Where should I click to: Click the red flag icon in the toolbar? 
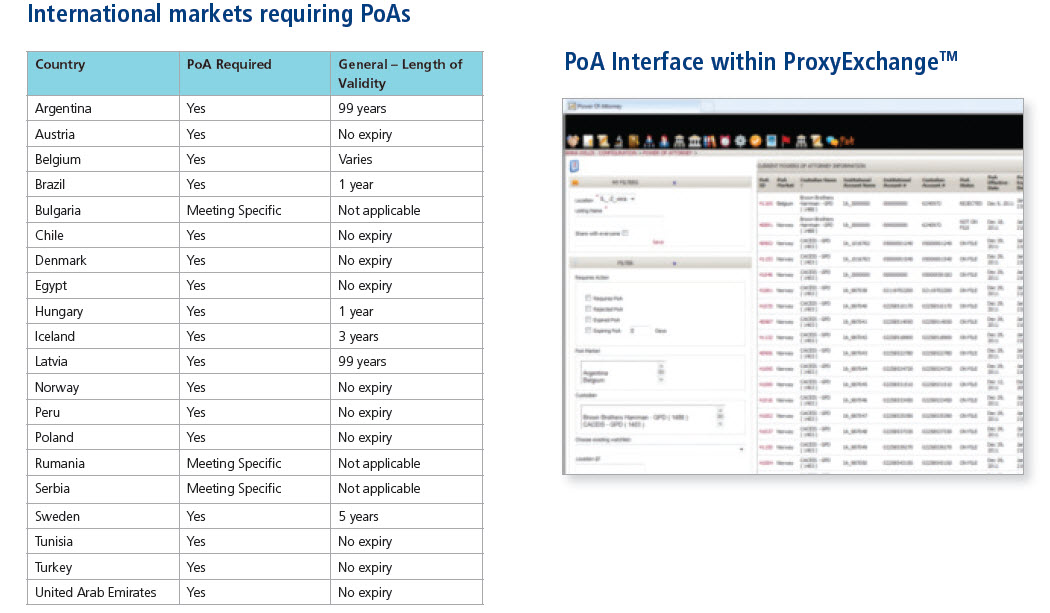point(787,141)
